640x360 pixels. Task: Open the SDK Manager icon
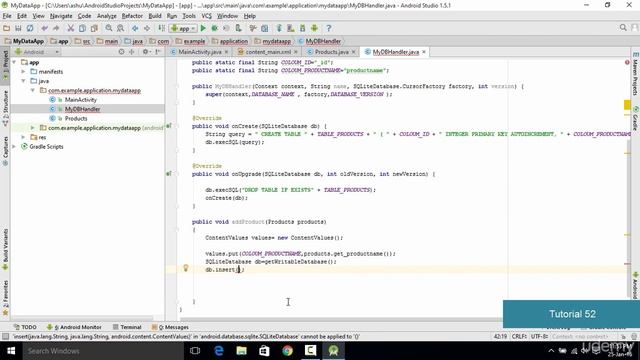[302, 28]
